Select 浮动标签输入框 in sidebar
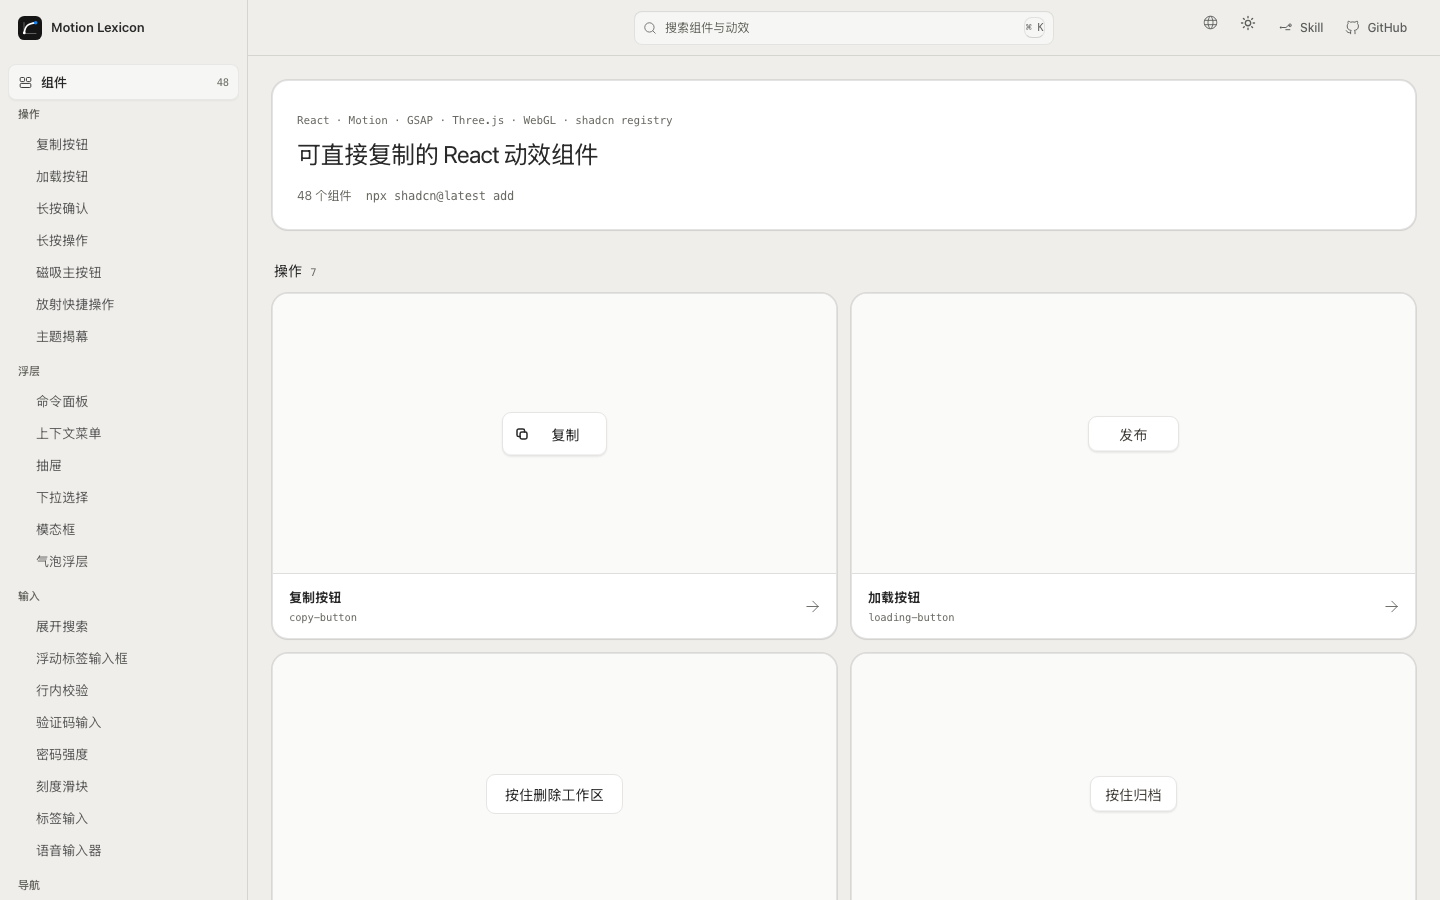Viewport: 1440px width, 900px height. pos(82,659)
